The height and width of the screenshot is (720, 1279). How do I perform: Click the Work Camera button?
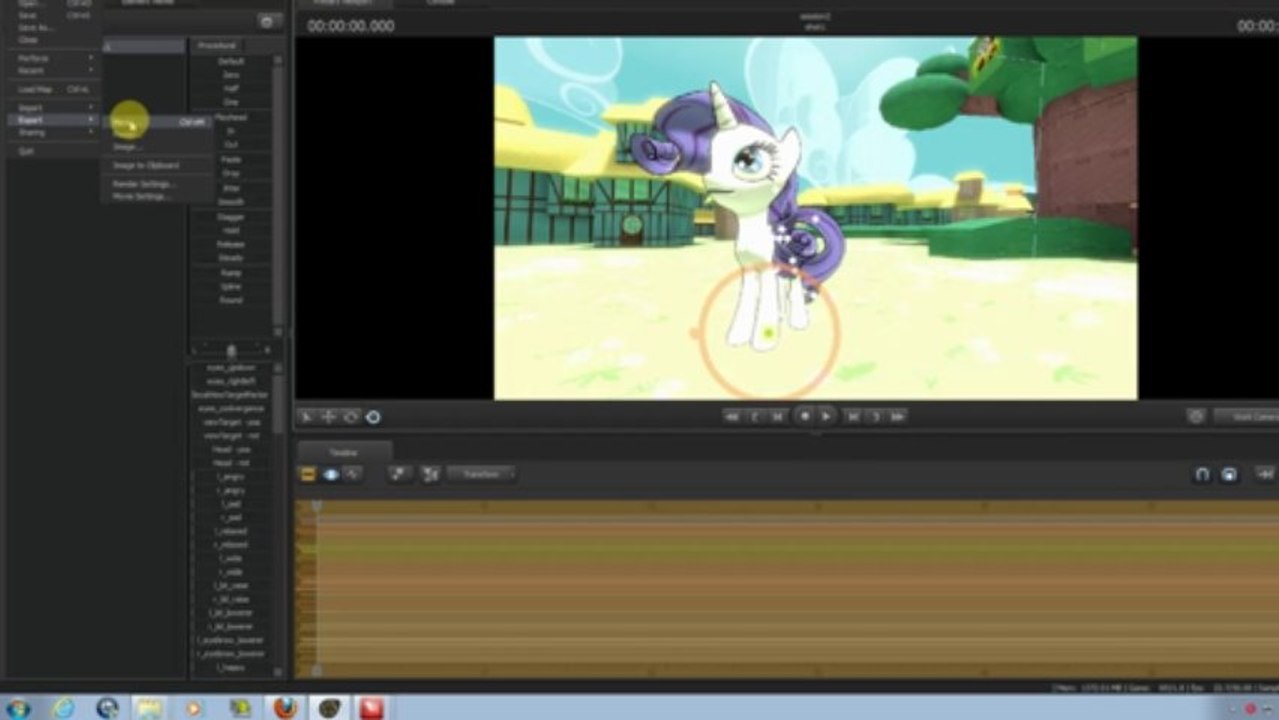point(1246,416)
